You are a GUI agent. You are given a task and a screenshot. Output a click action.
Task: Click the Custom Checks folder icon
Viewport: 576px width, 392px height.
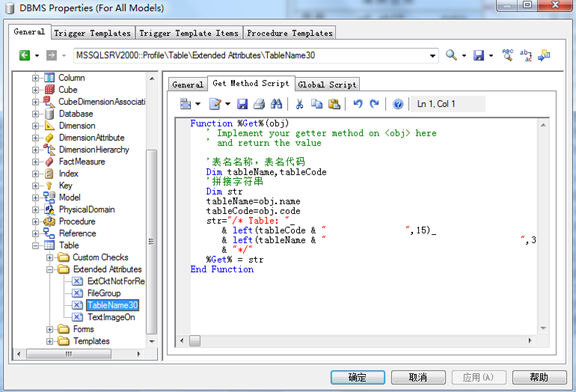pyautogui.click(x=64, y=257)
